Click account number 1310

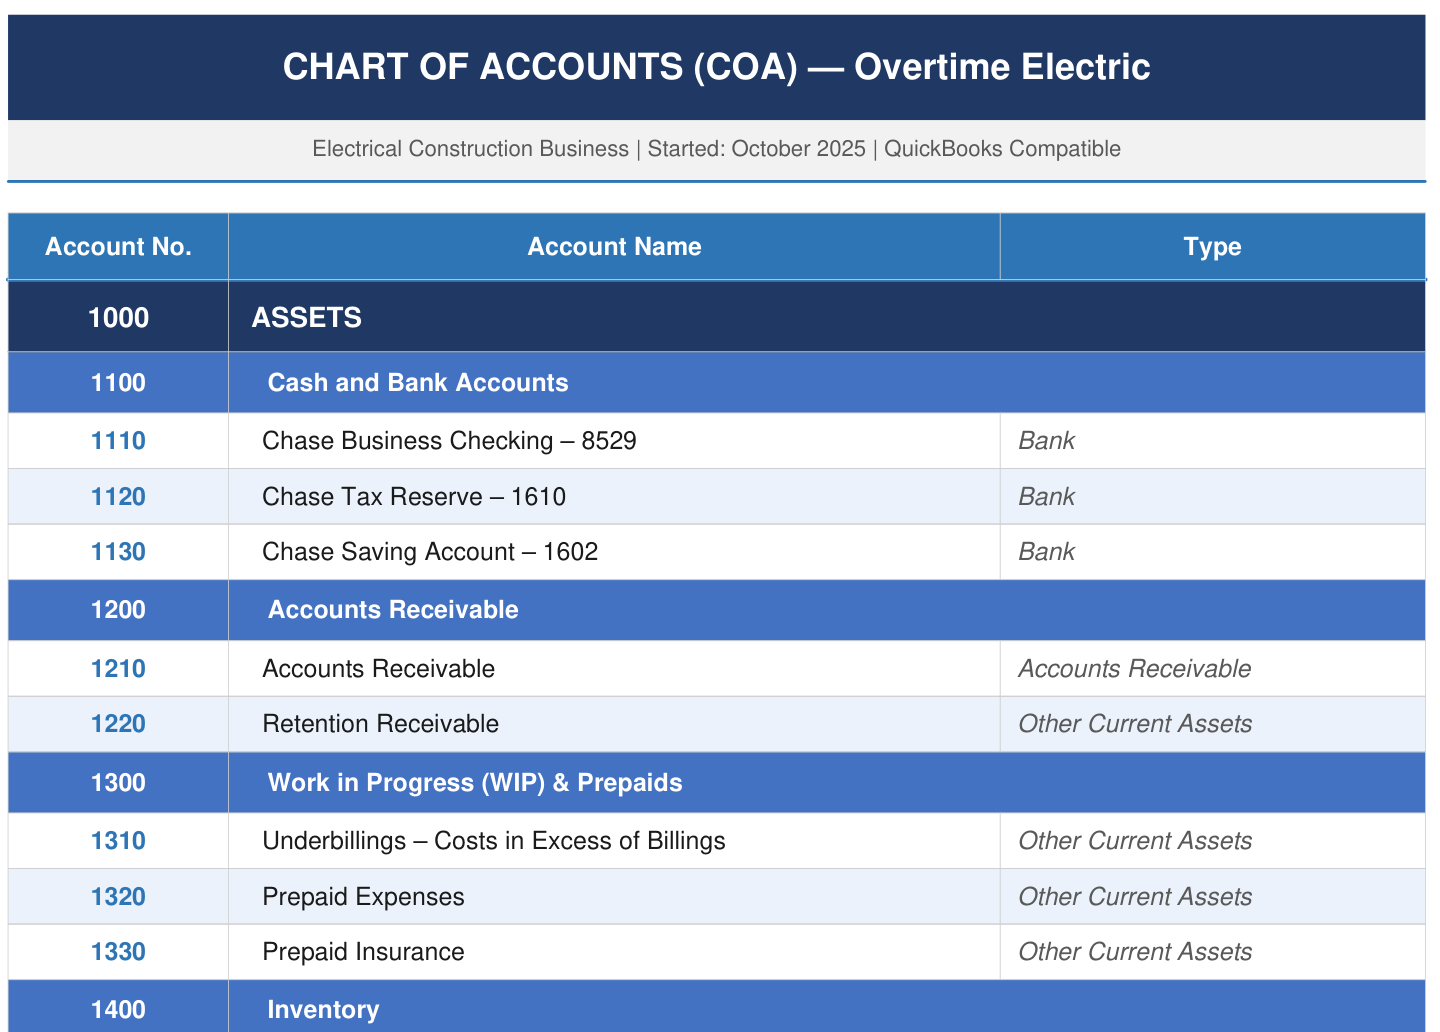(x=118, y=841)
